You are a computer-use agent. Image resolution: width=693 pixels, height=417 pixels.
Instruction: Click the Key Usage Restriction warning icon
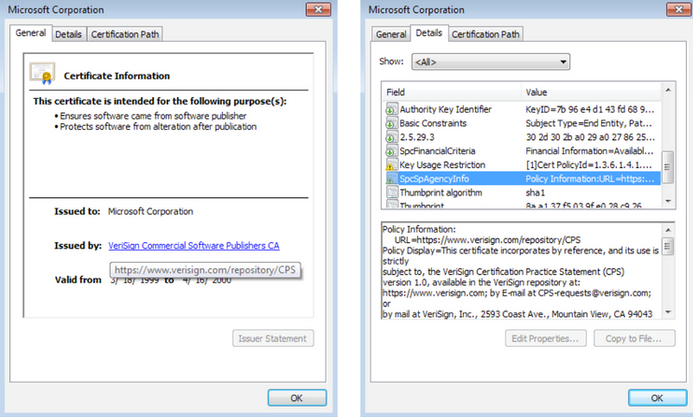tap(391, 165)
